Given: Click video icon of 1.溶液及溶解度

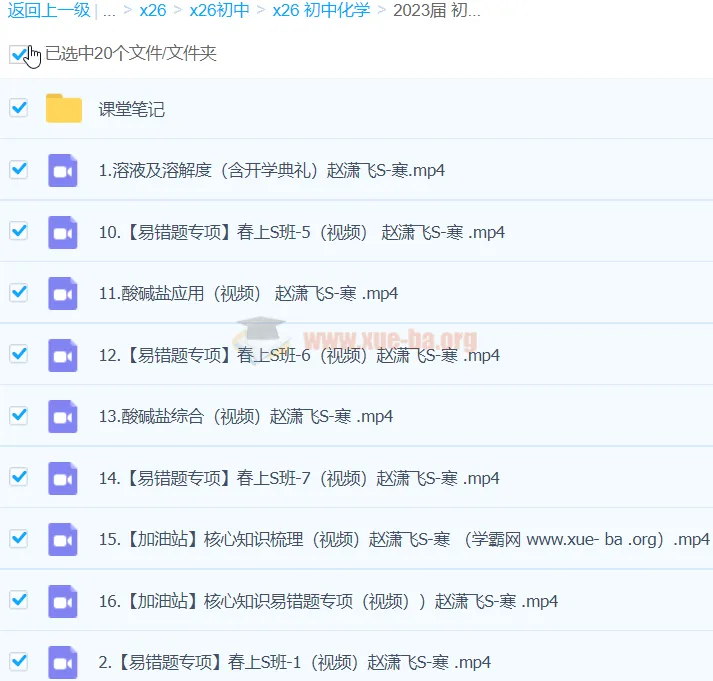Looking at the screenshot, I should tap(63, 170).
